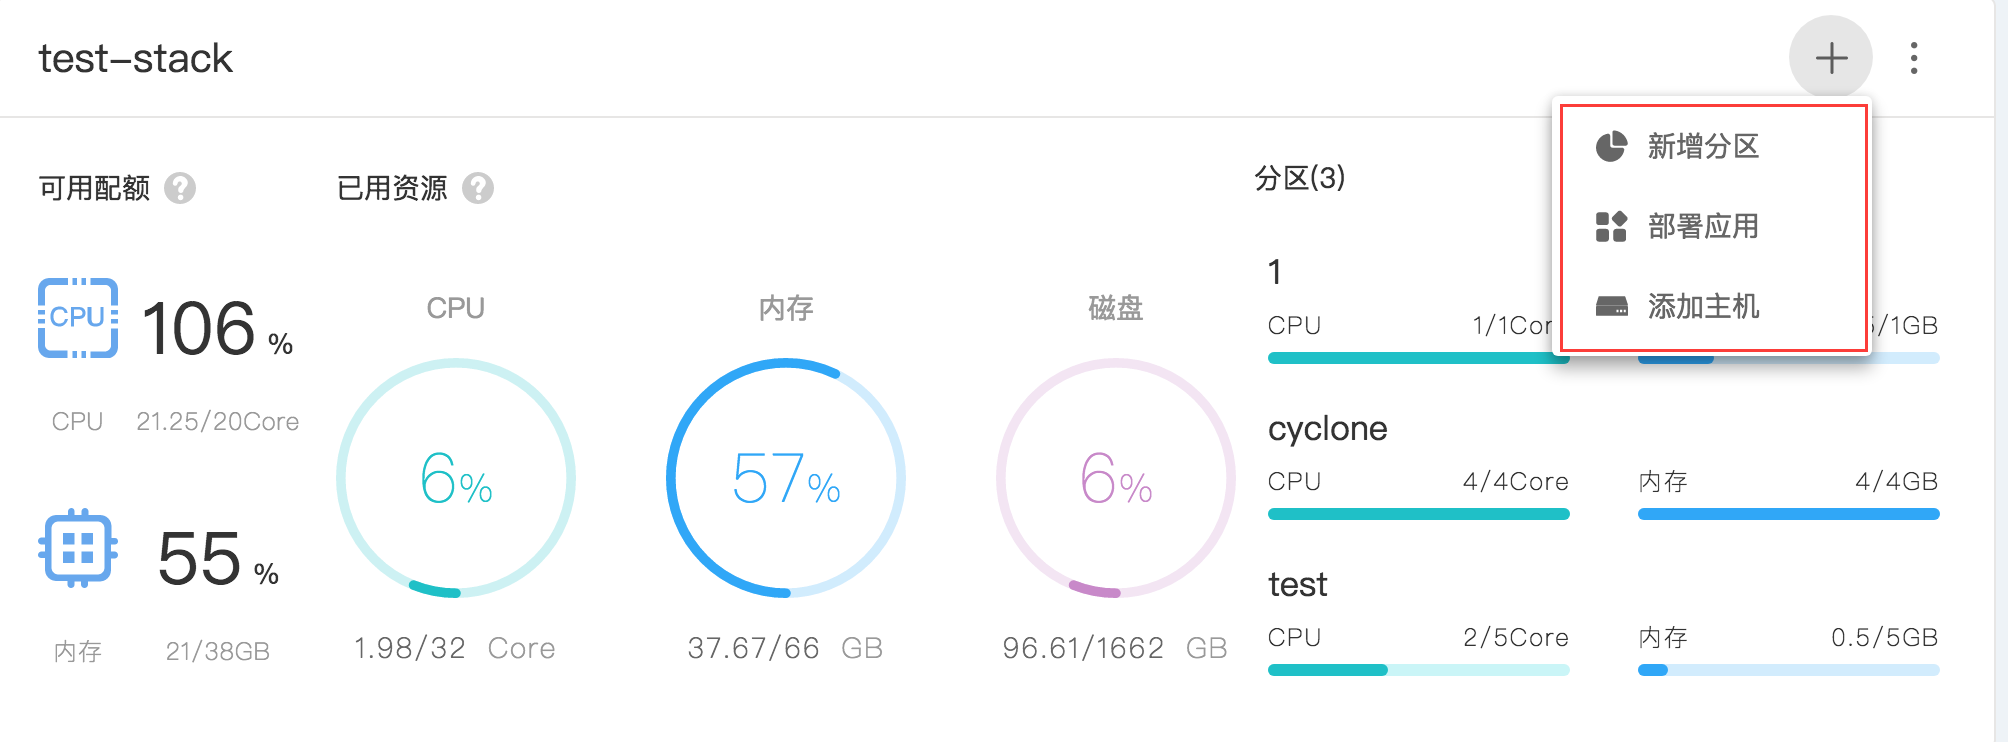2008x742 pixels.
Task: Click the 磁盘 6% usage ring
Action: pyautogui.click(x=1116, y=478)
